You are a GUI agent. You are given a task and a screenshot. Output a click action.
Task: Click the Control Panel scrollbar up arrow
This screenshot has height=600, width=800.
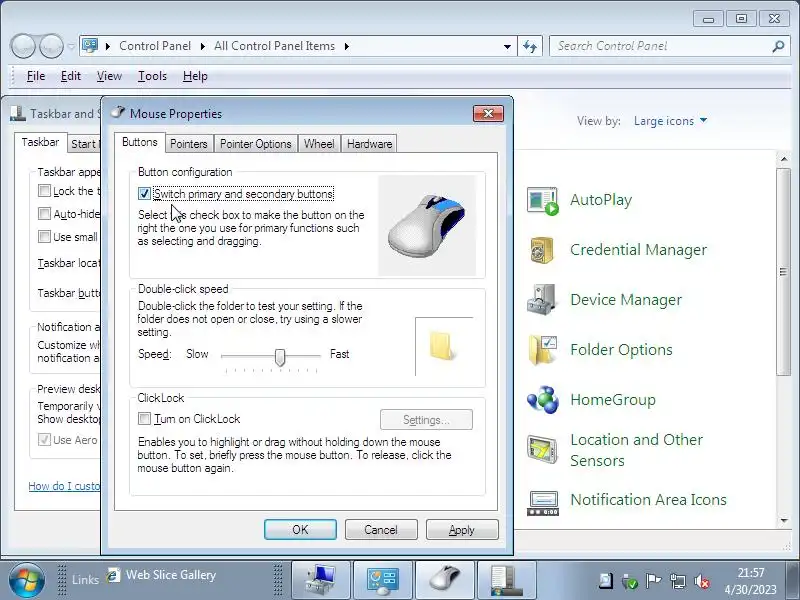(x=784, y=160)
